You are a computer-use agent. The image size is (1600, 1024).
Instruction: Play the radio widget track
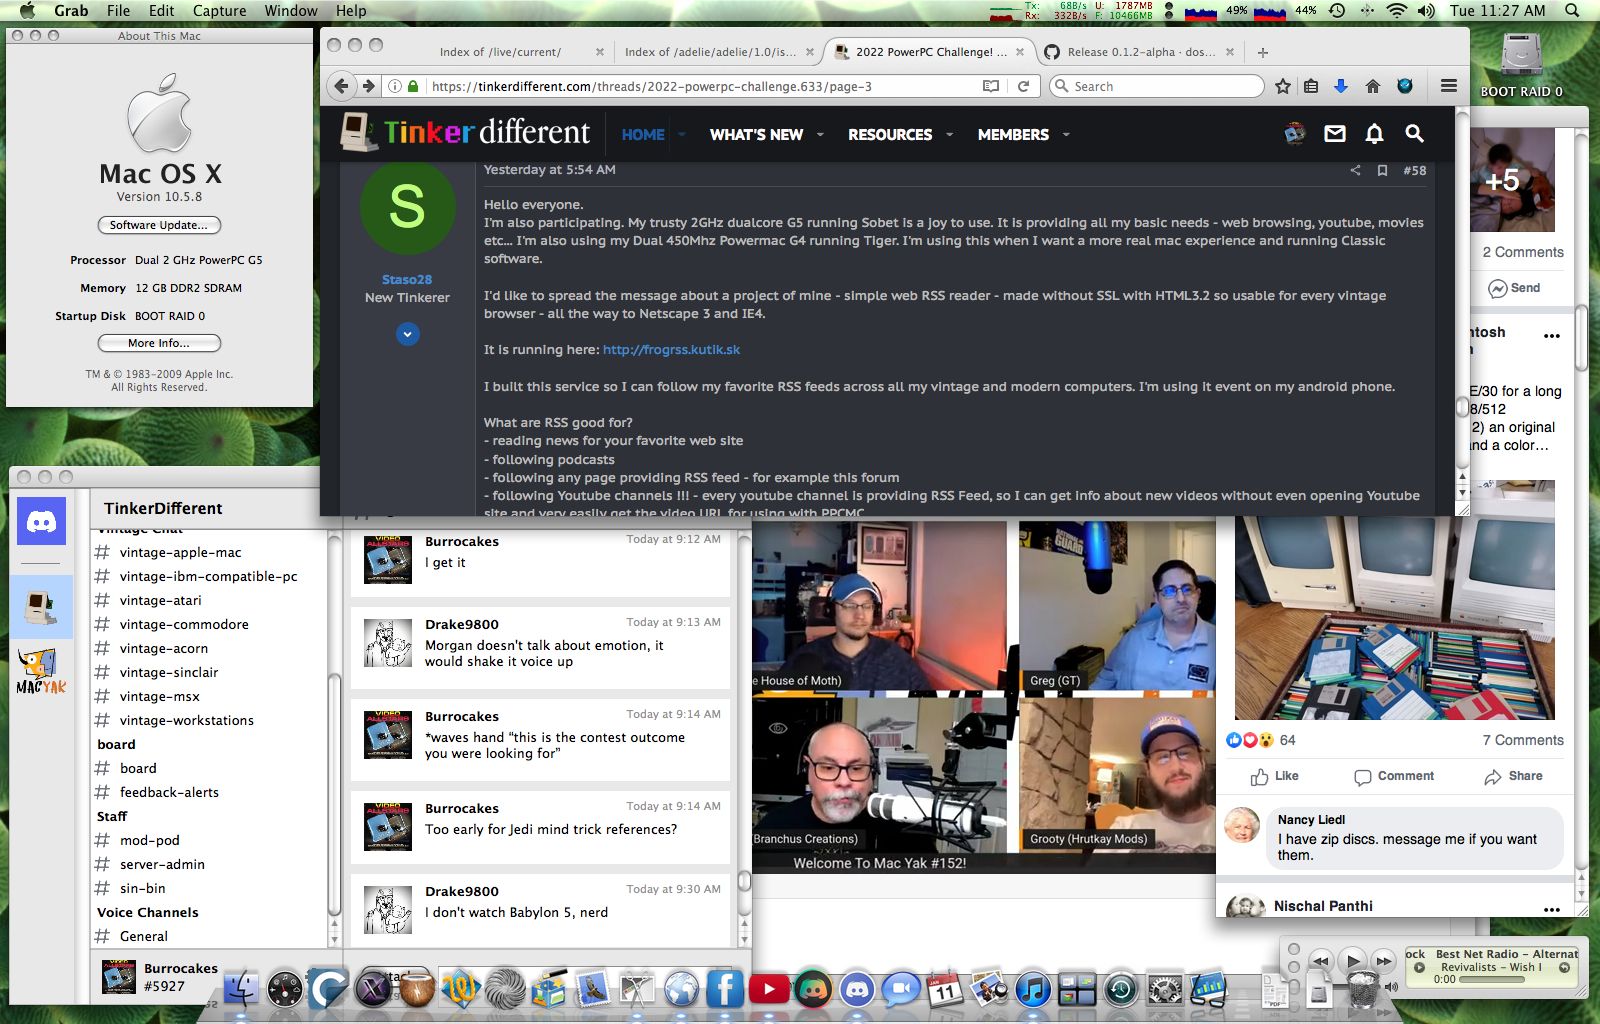pos(1352,962)
